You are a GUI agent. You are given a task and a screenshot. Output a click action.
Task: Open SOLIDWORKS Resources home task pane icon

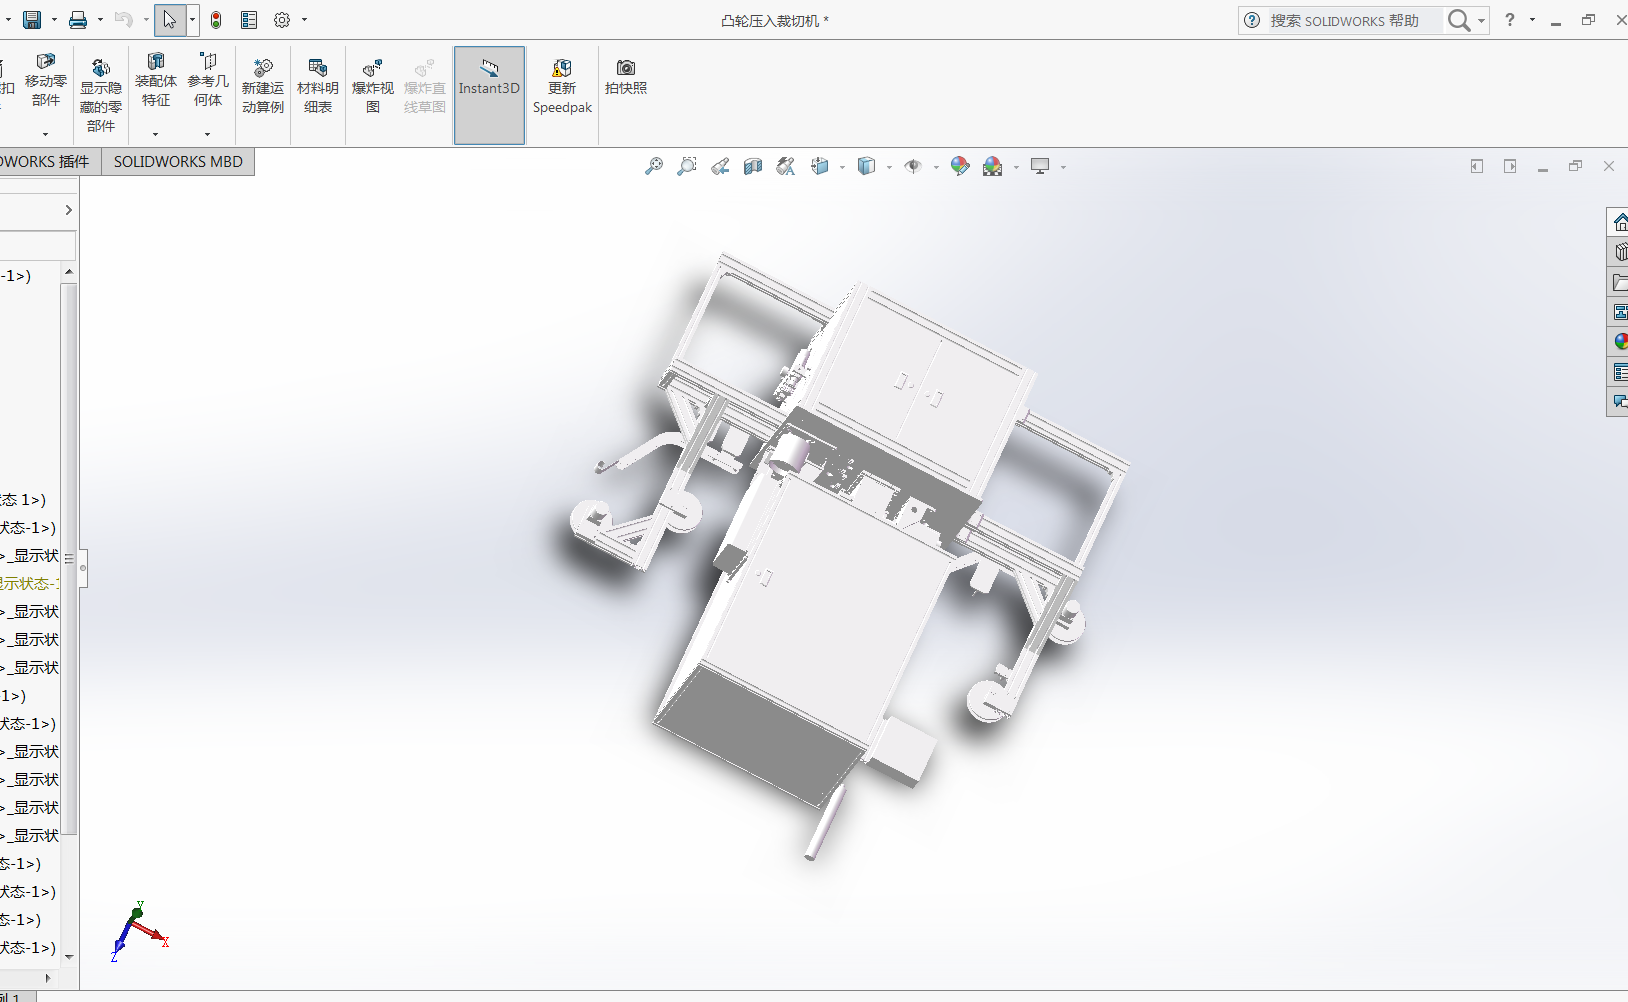tap(1620, 222)
